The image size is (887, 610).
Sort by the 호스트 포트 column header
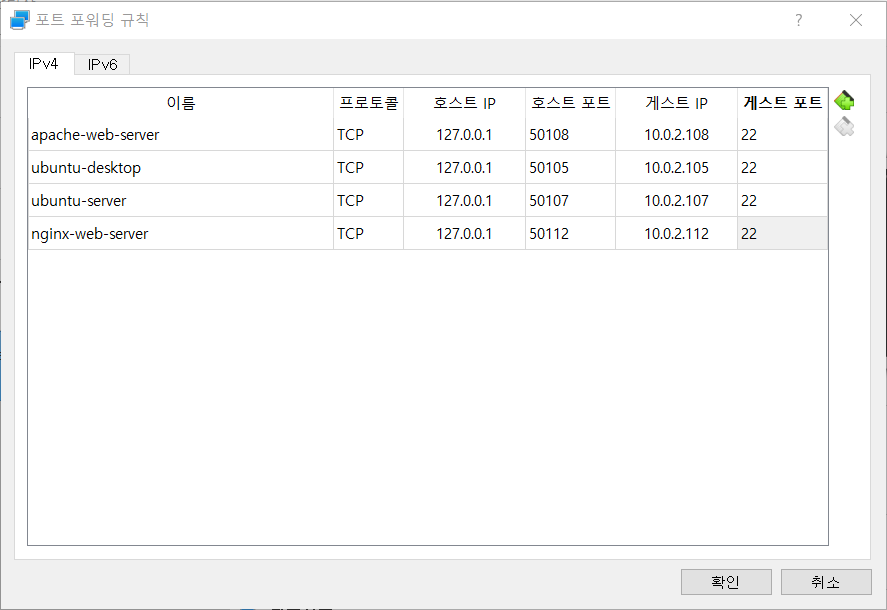(570, 103)
